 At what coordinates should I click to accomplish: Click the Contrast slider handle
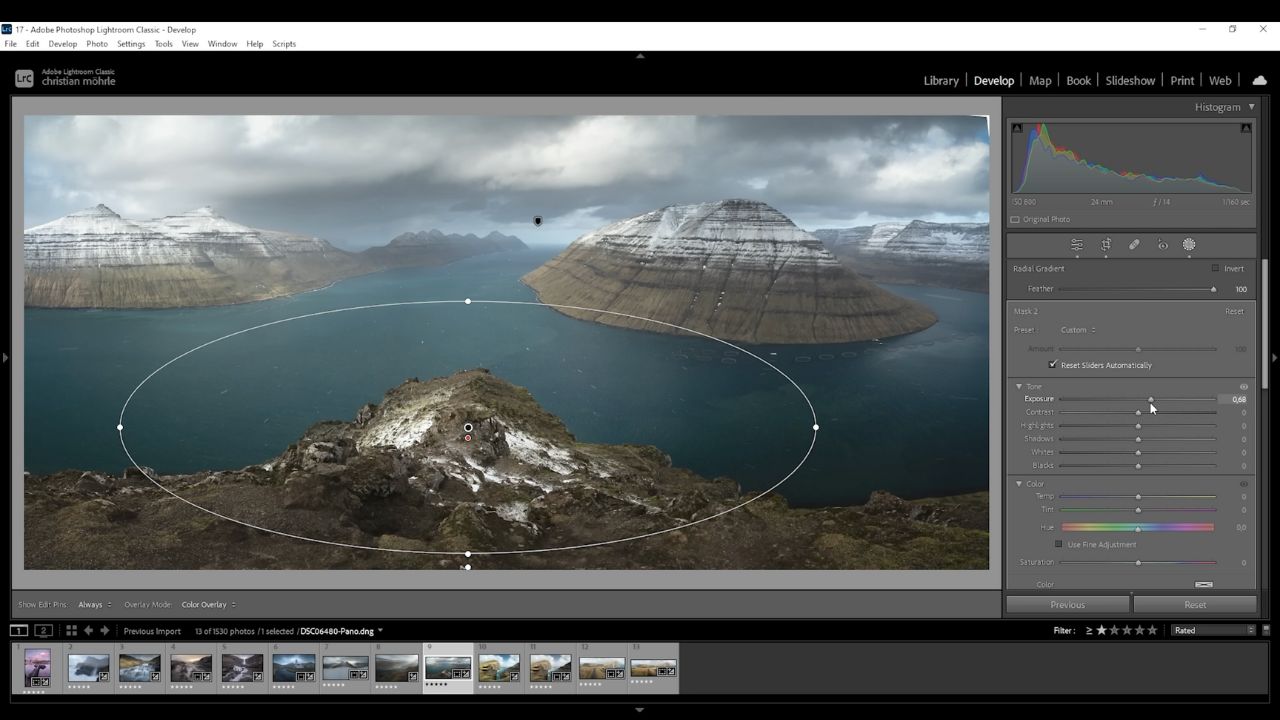(x=1138, y=412)
